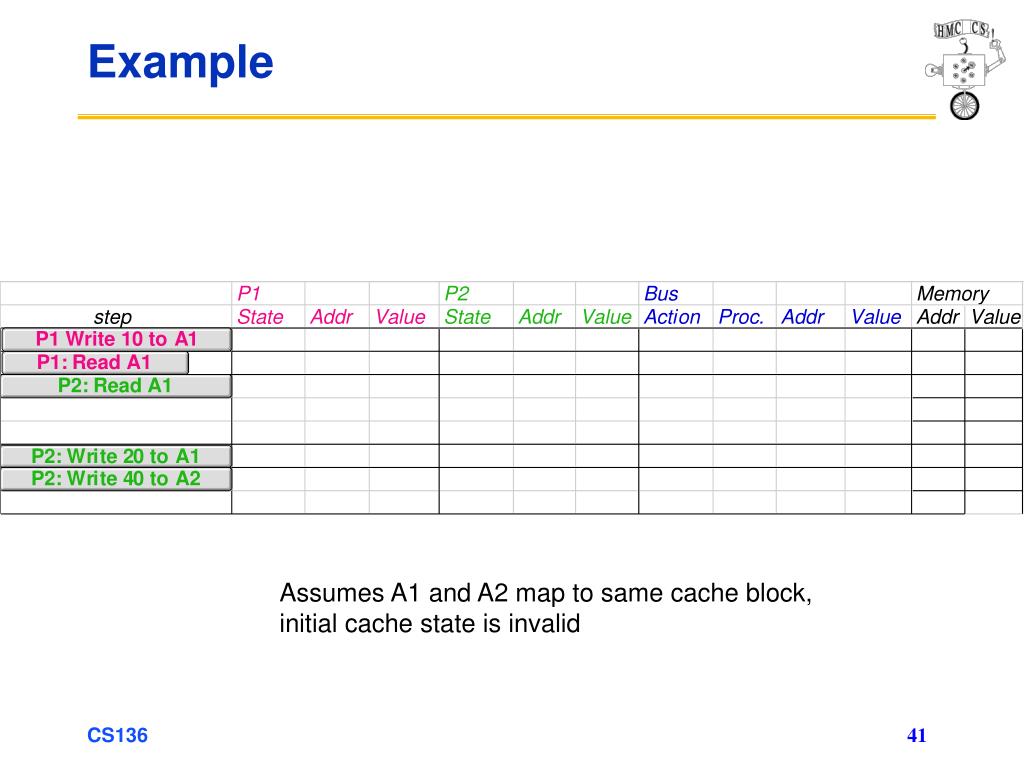Click the 'step' column header

(113, 317)
